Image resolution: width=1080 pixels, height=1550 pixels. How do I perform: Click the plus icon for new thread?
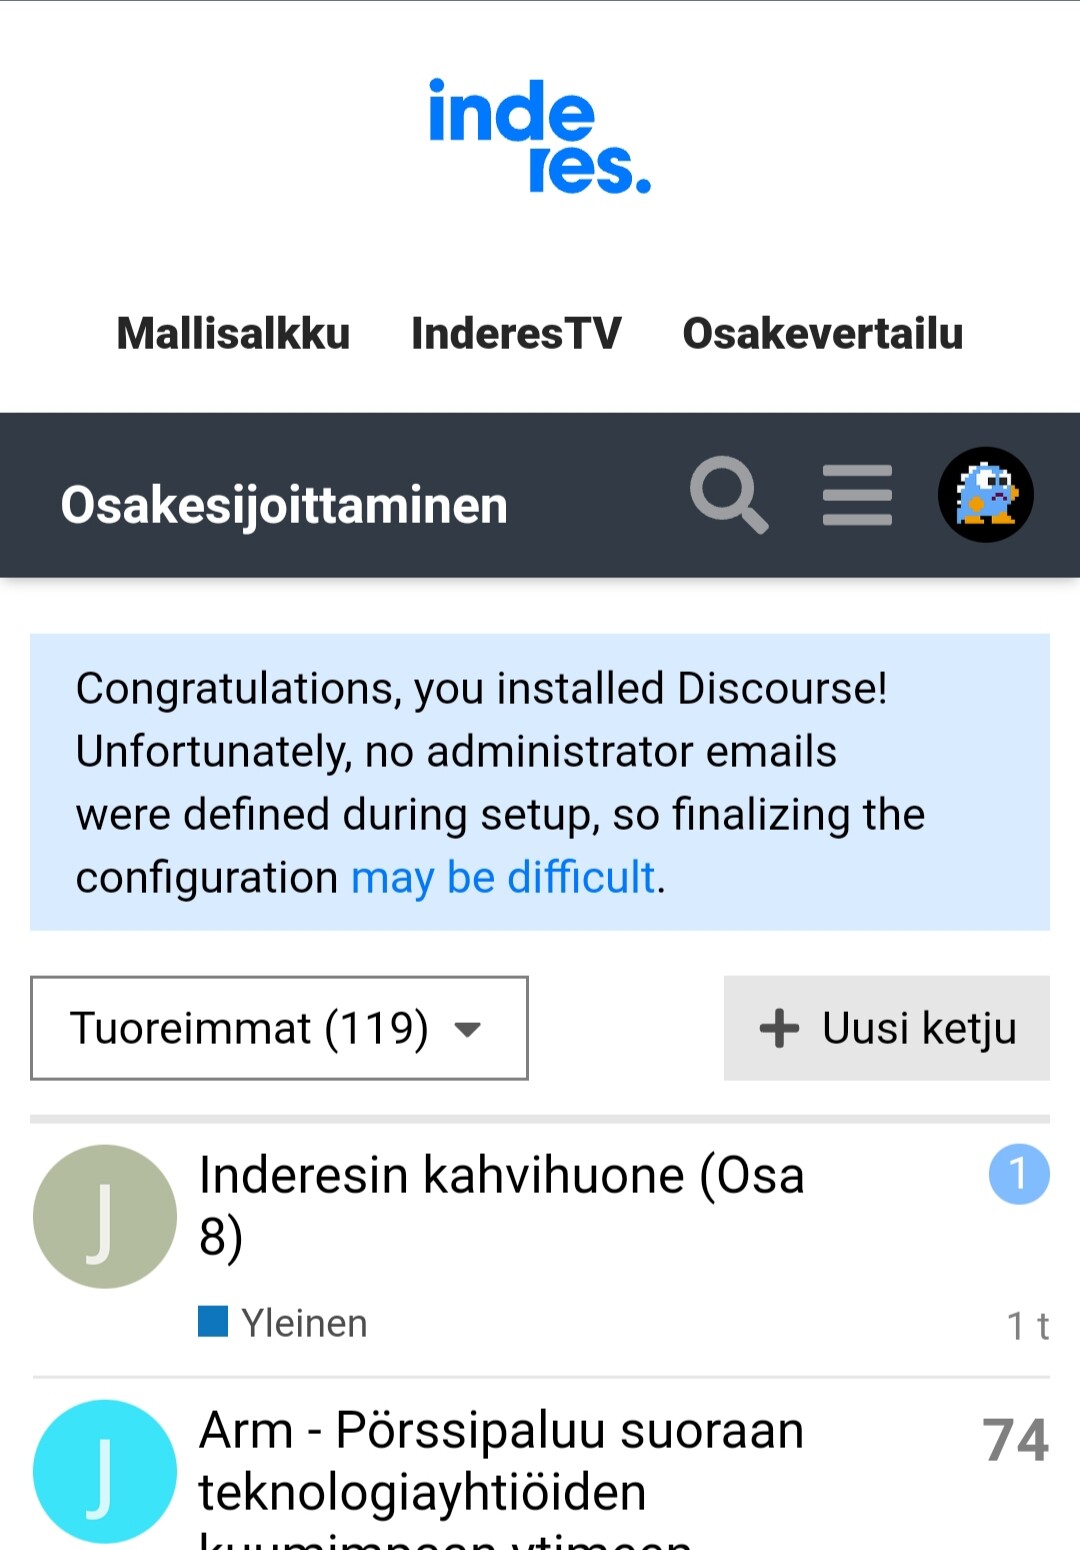779,1028
